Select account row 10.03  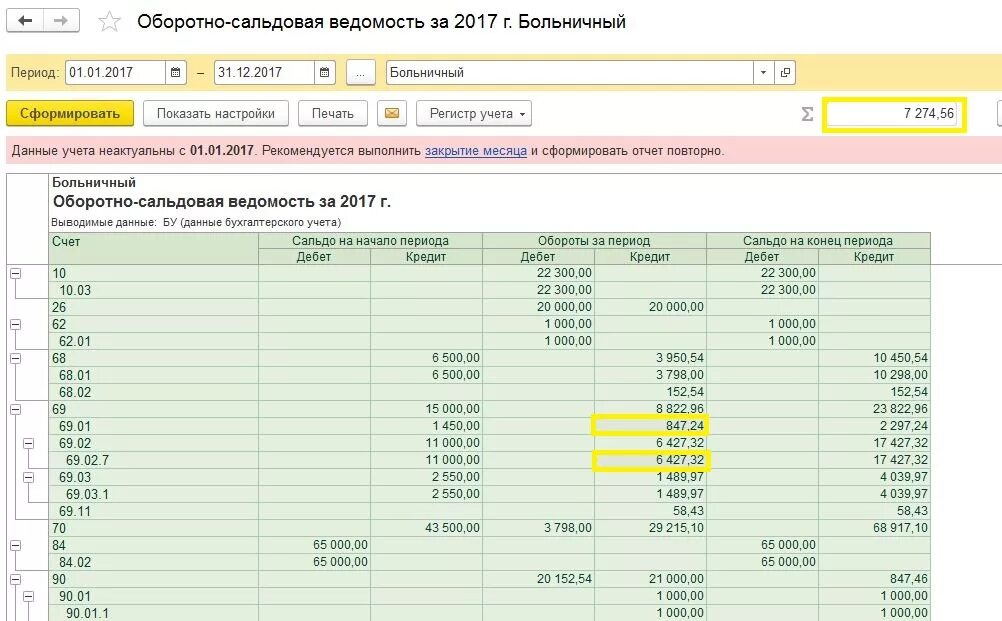(x=489, y=290)
